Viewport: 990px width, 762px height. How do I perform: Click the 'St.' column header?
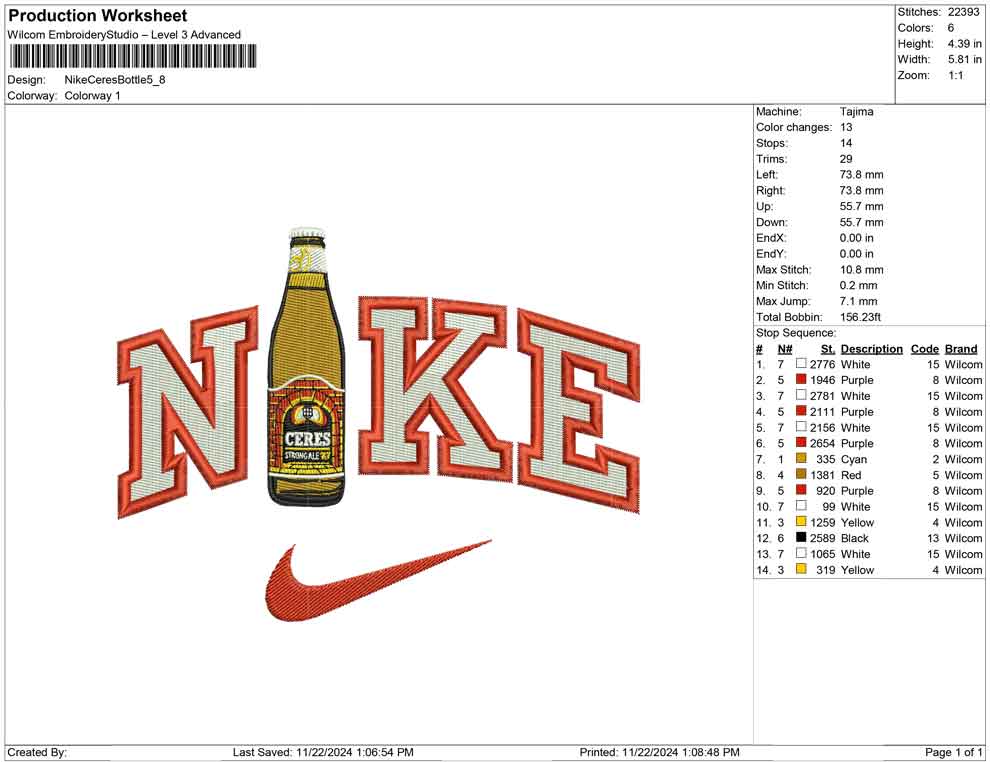coord(828,349)
